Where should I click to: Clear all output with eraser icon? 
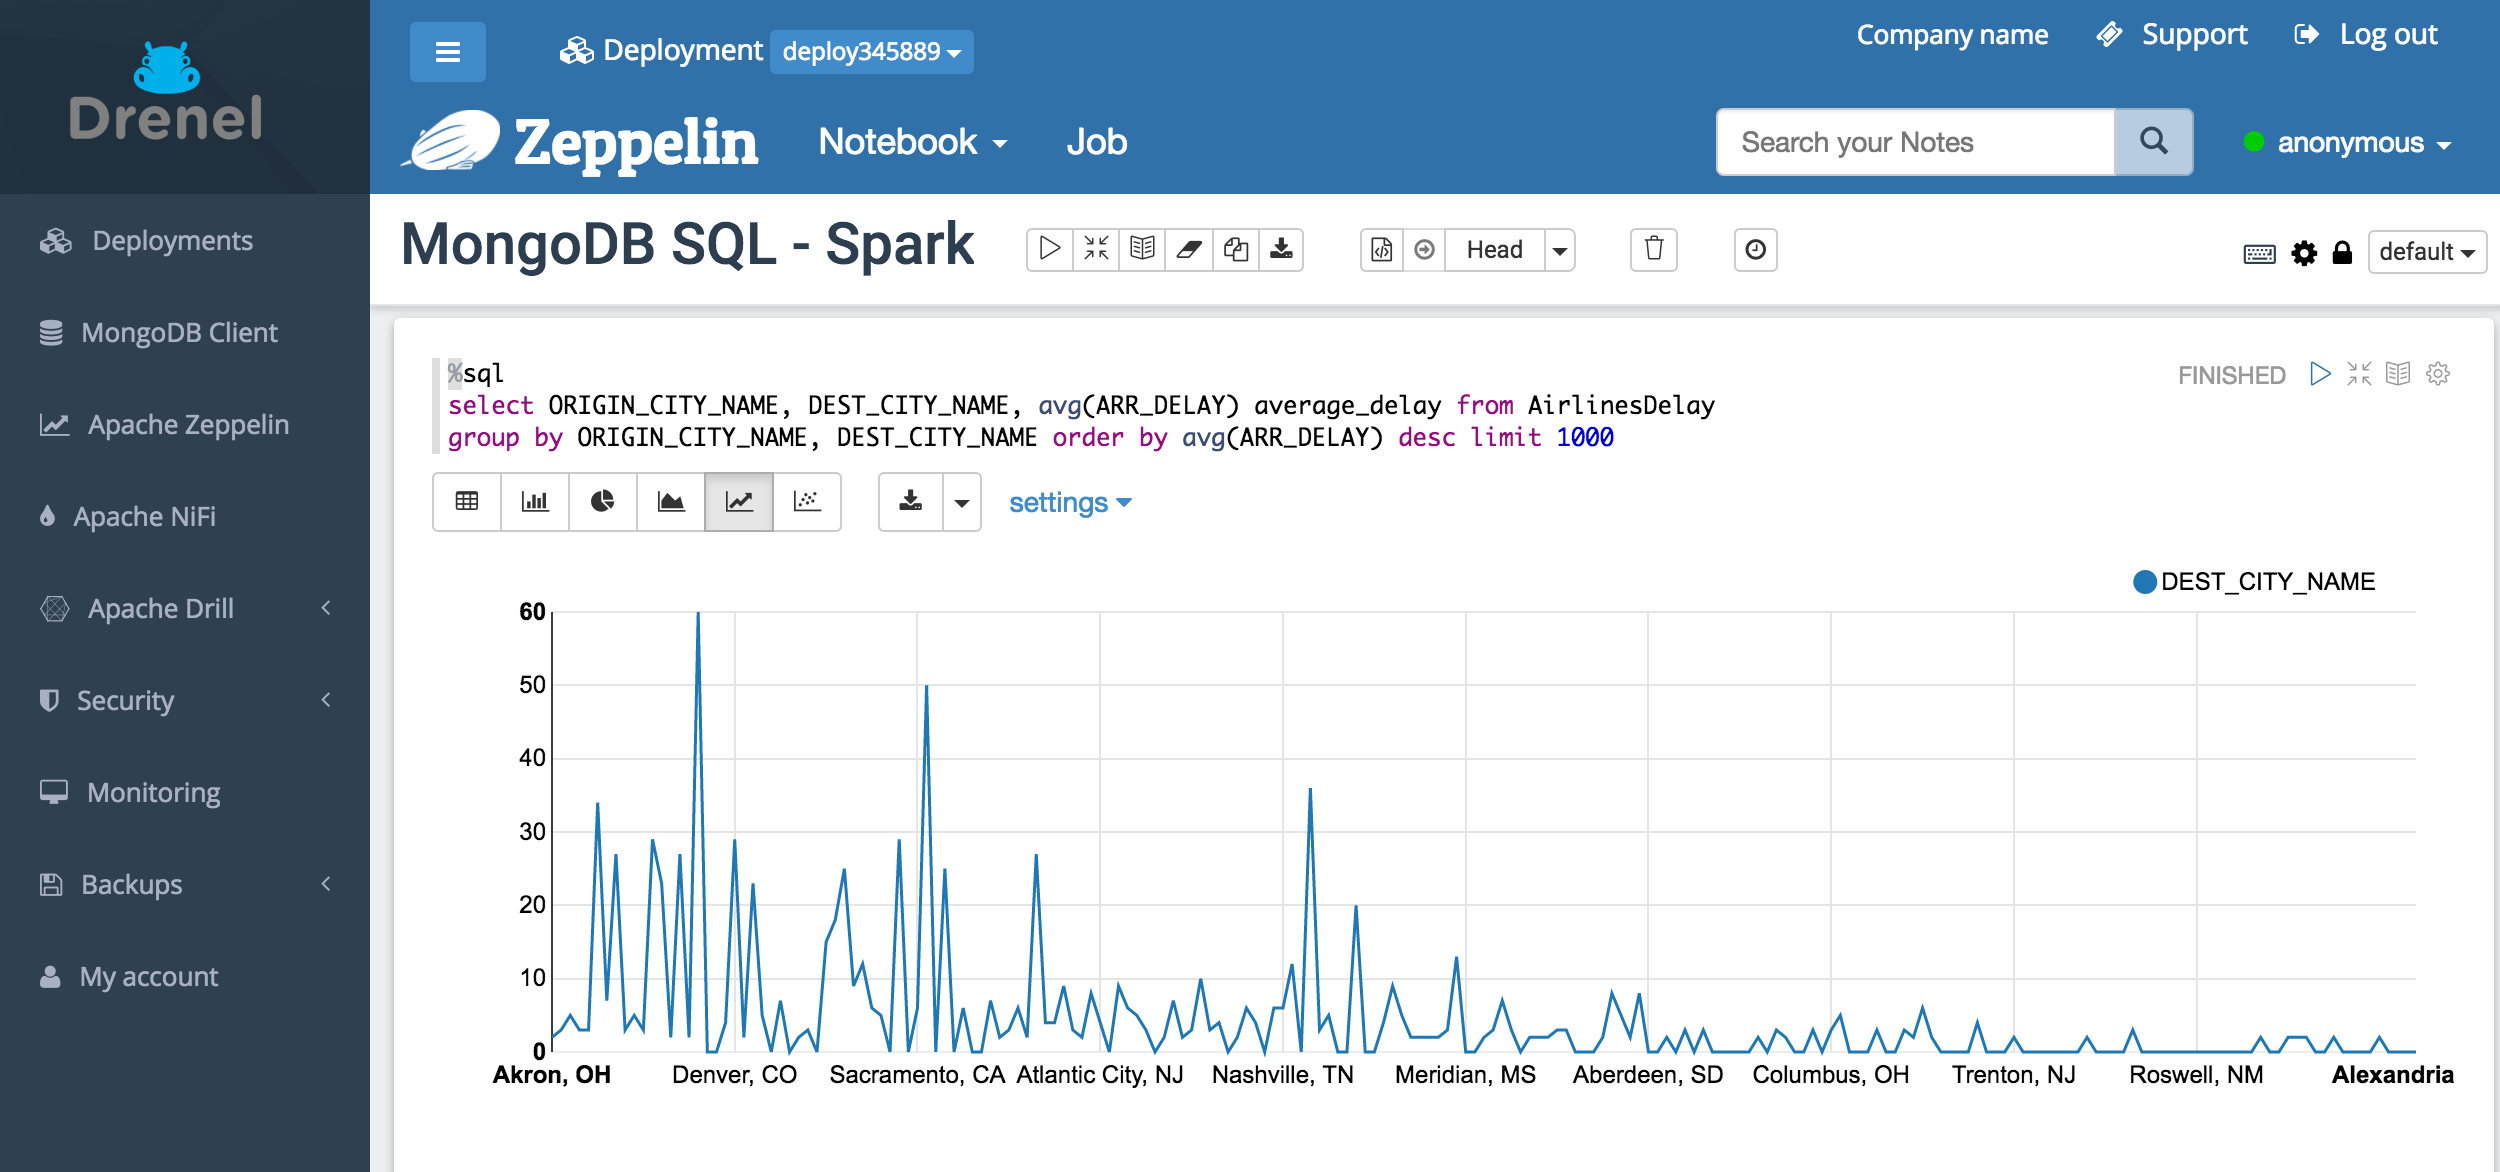[x=1188, y=249]
